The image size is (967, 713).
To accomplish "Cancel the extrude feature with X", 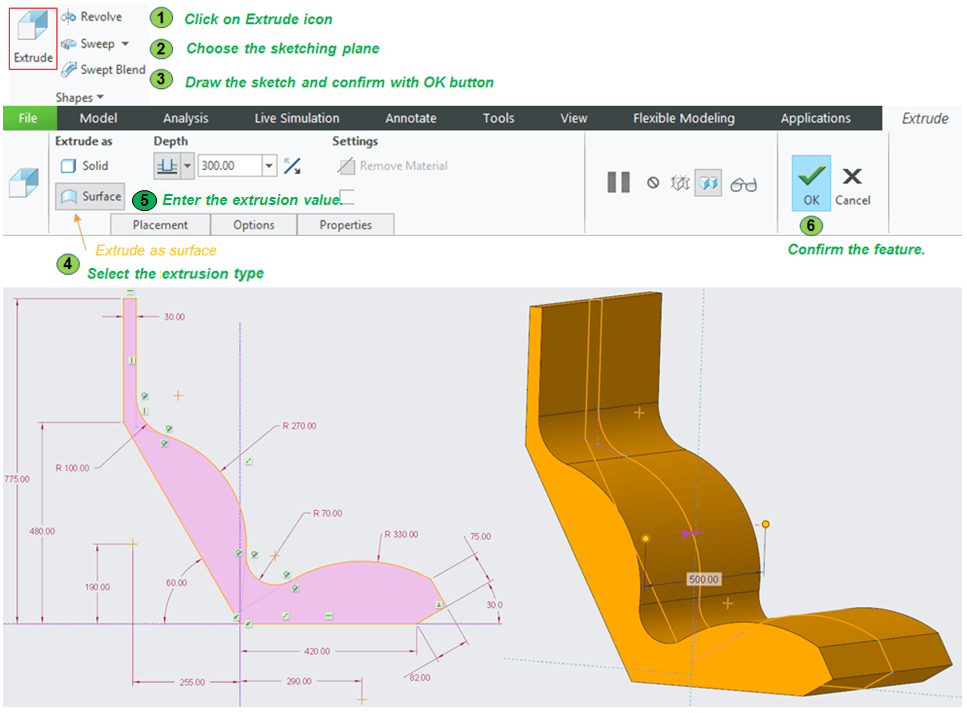I will click(852, 183).
